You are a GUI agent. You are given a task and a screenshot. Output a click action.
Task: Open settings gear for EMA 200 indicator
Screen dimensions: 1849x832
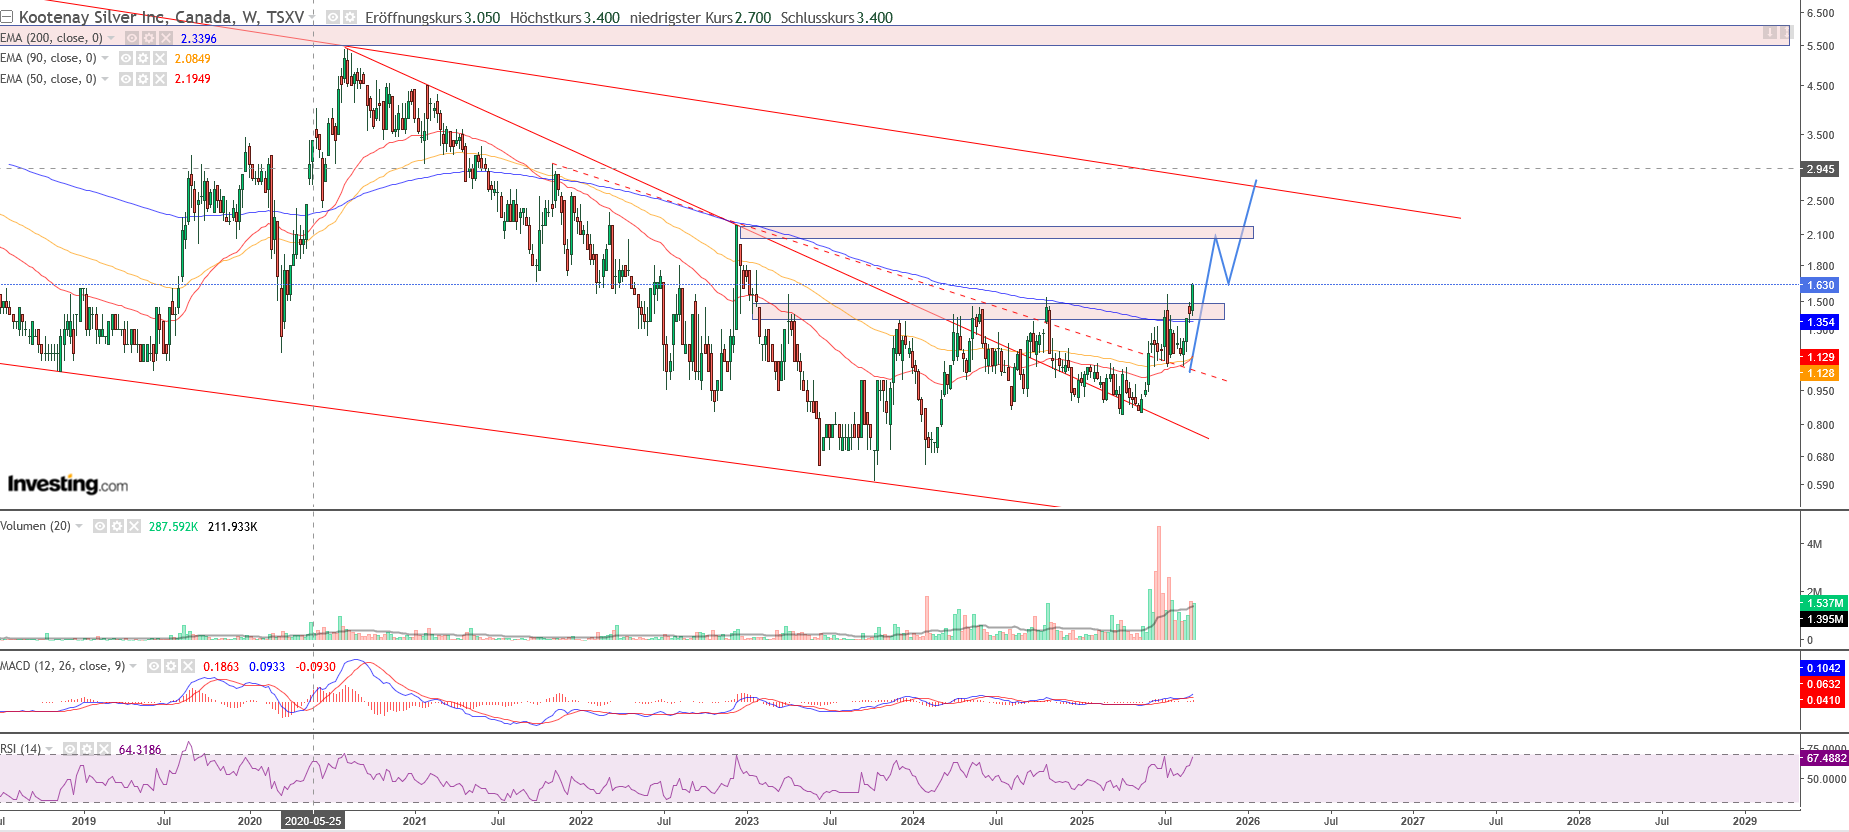pos(149,38)
